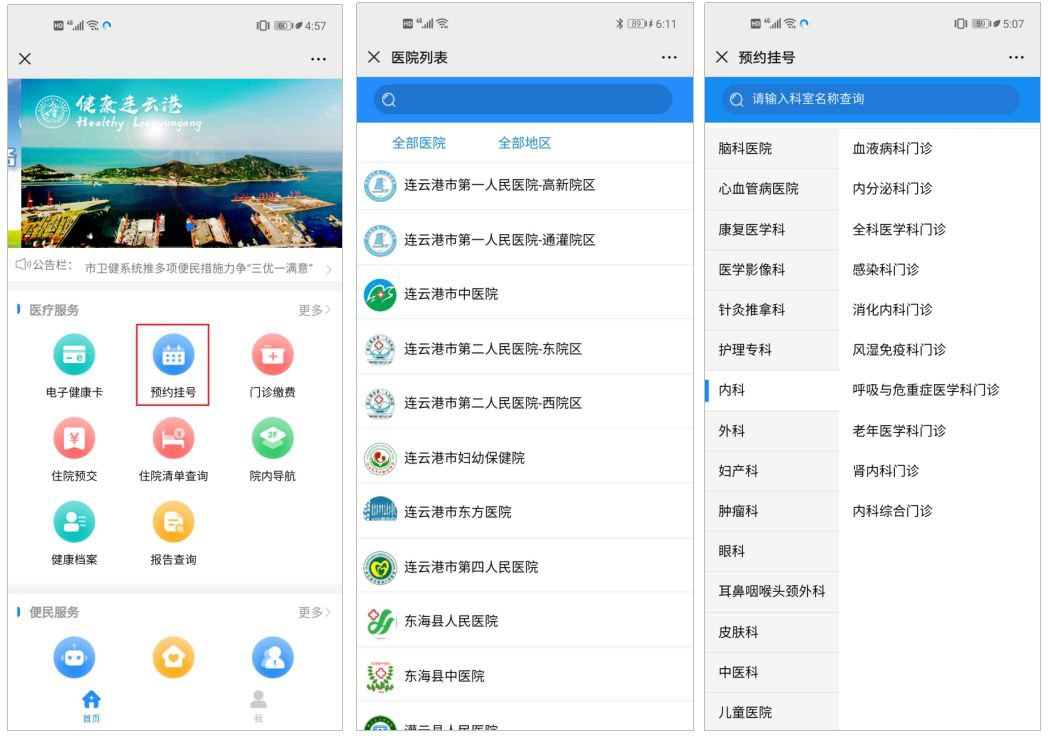Image resolution: width=1048 pixels, height=738 pixels.
Task: Choose 全科医学科门诊 clinic
Action: tap(898, 229)
